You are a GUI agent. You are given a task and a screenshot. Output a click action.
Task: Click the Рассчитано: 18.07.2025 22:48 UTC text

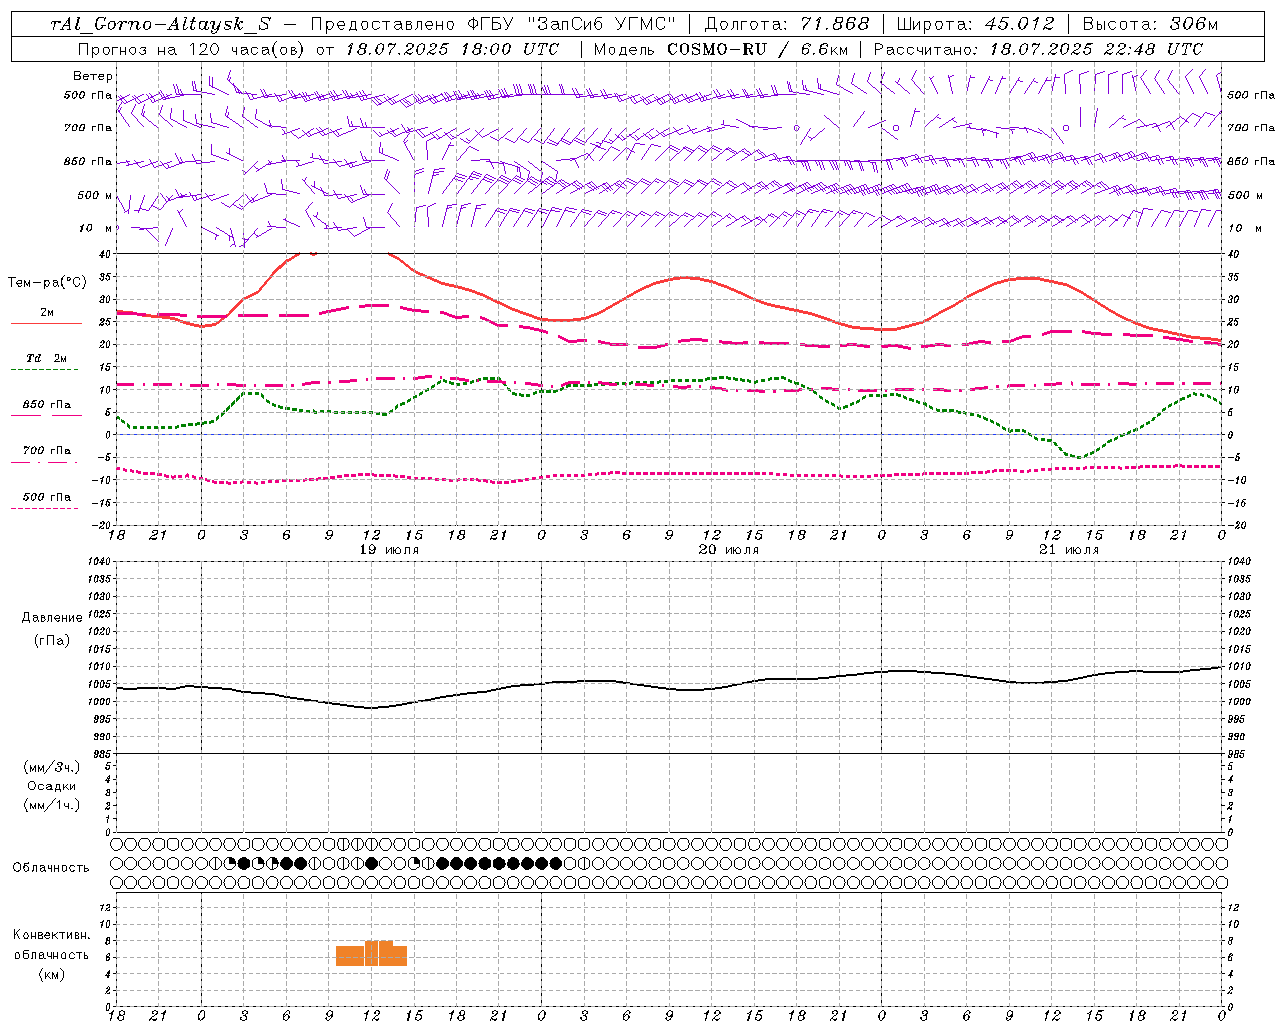1038,49
